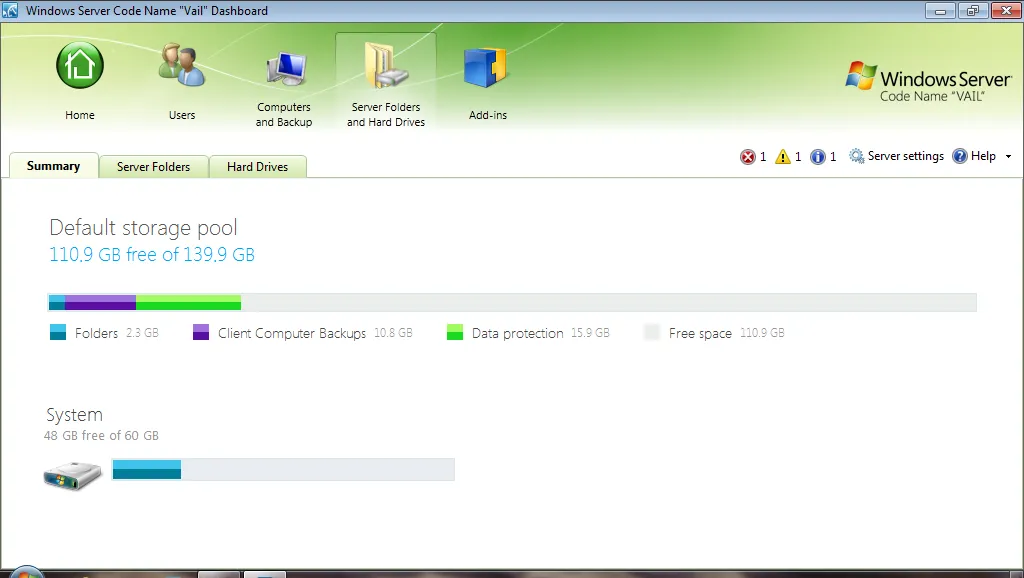Image resolution: width=1024 pixels, height=578 pixels.
Task: Close the Dashboard window
Action: [1006, 10]
